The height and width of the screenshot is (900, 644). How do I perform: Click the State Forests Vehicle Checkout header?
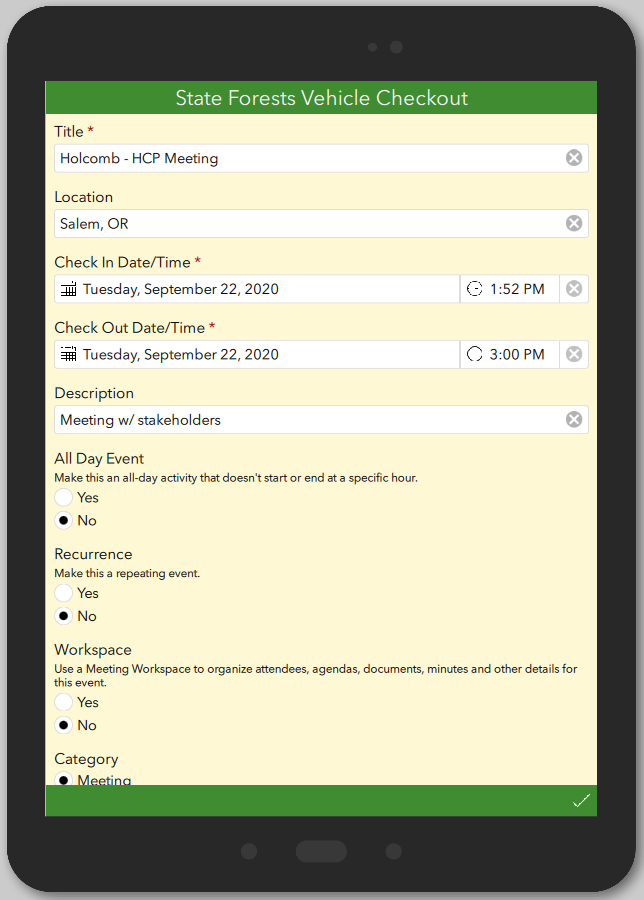pyautogui.click(x=321, y=98)
